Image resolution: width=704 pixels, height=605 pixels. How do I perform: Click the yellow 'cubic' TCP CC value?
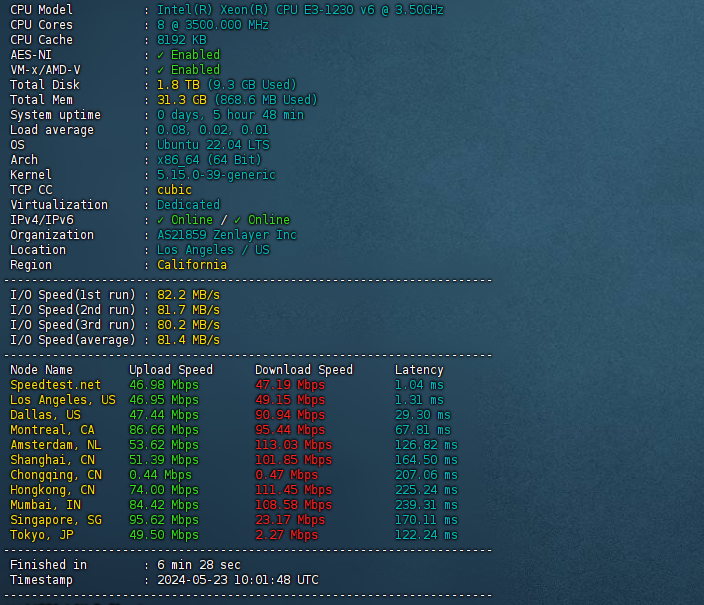(175, 190)
